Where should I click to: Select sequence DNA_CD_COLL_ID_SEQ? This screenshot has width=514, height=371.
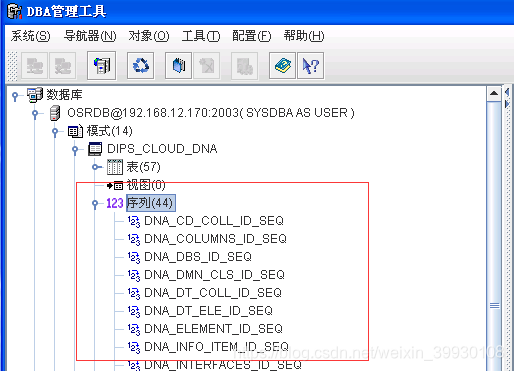click(214, 221)
